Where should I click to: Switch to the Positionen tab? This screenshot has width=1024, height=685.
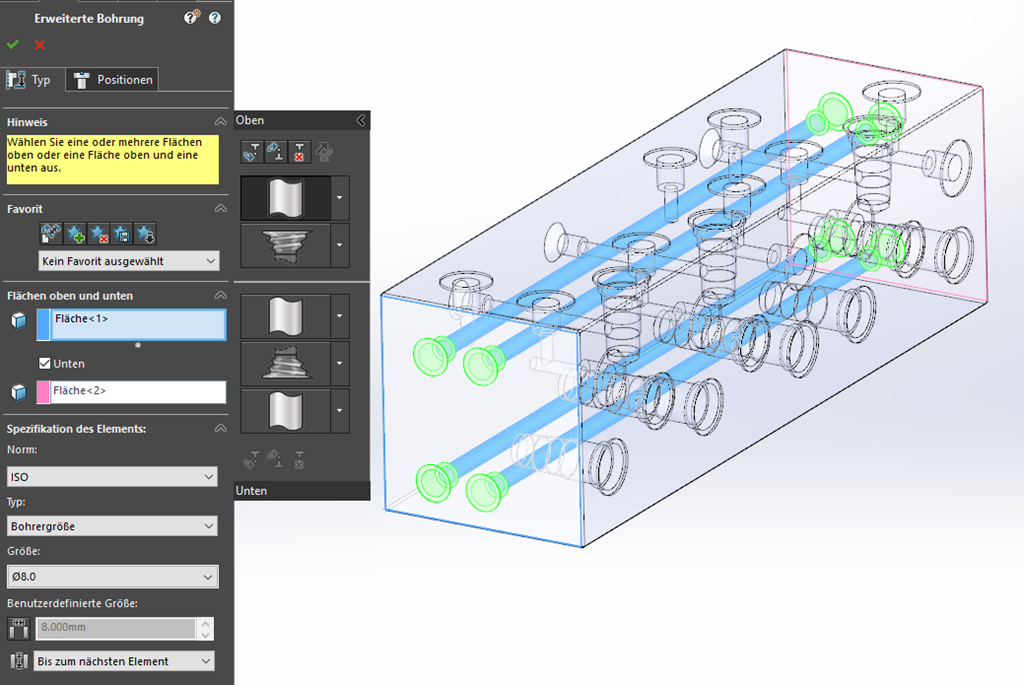pos(113,80)
